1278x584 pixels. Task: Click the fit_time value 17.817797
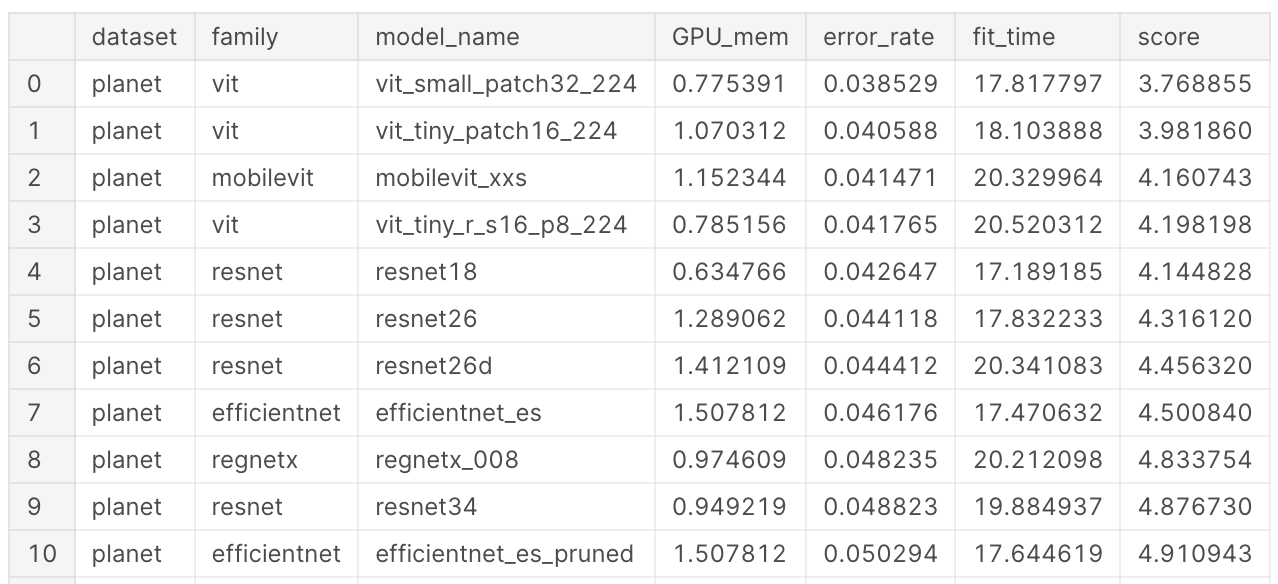click(x=1038, y=84)
